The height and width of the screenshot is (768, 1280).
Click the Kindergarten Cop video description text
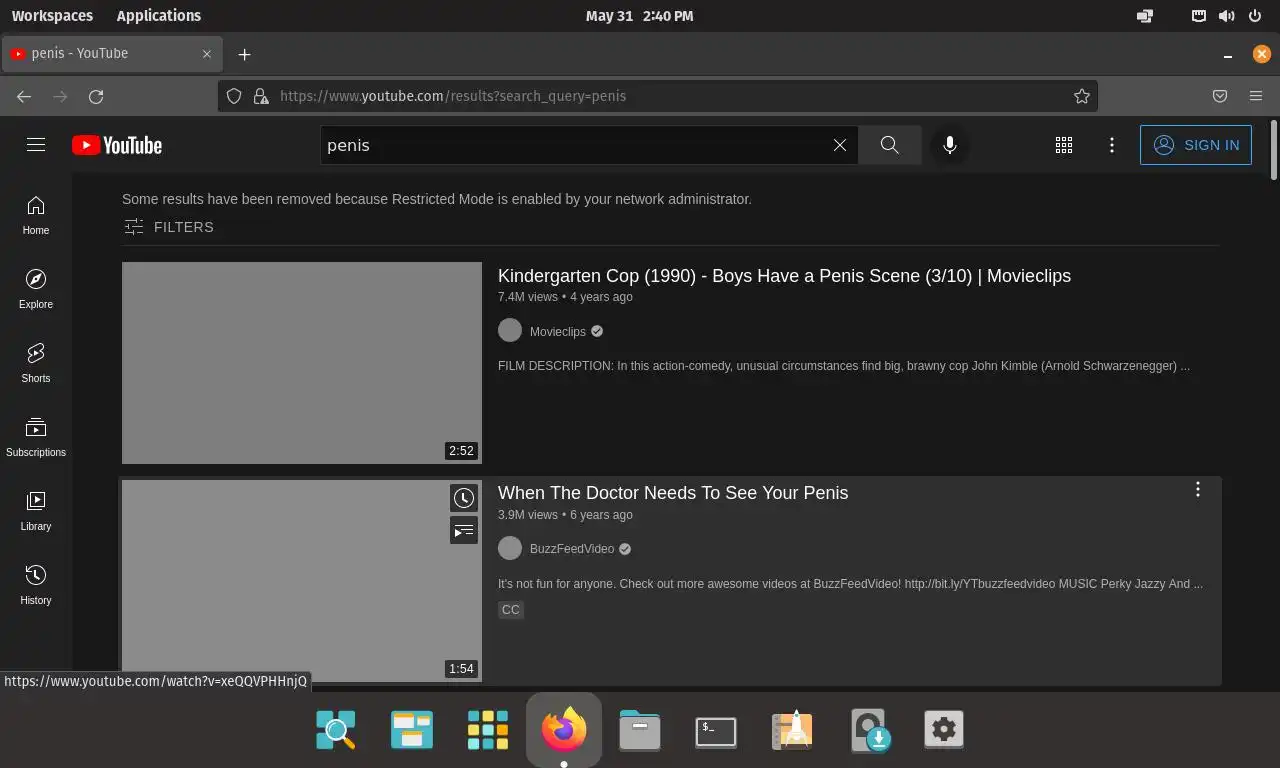tap(844, 366)
